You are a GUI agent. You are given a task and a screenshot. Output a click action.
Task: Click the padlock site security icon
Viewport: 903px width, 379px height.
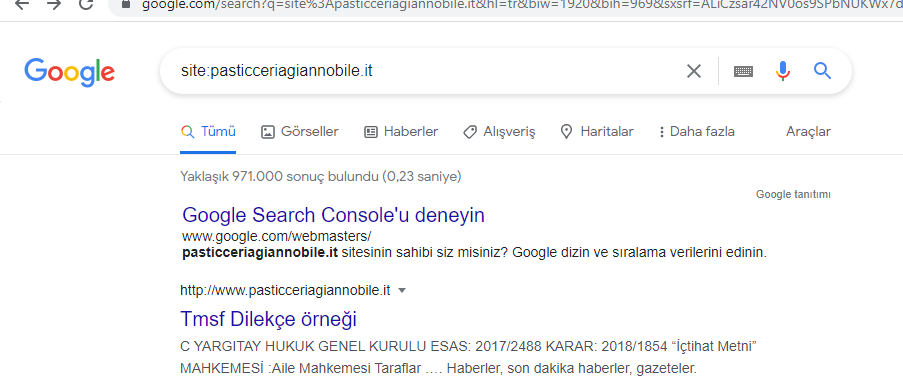[127, 3]
